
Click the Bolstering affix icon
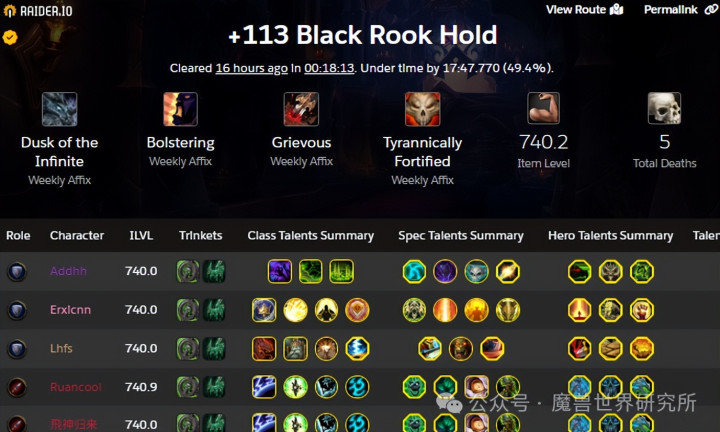point(180,109)
